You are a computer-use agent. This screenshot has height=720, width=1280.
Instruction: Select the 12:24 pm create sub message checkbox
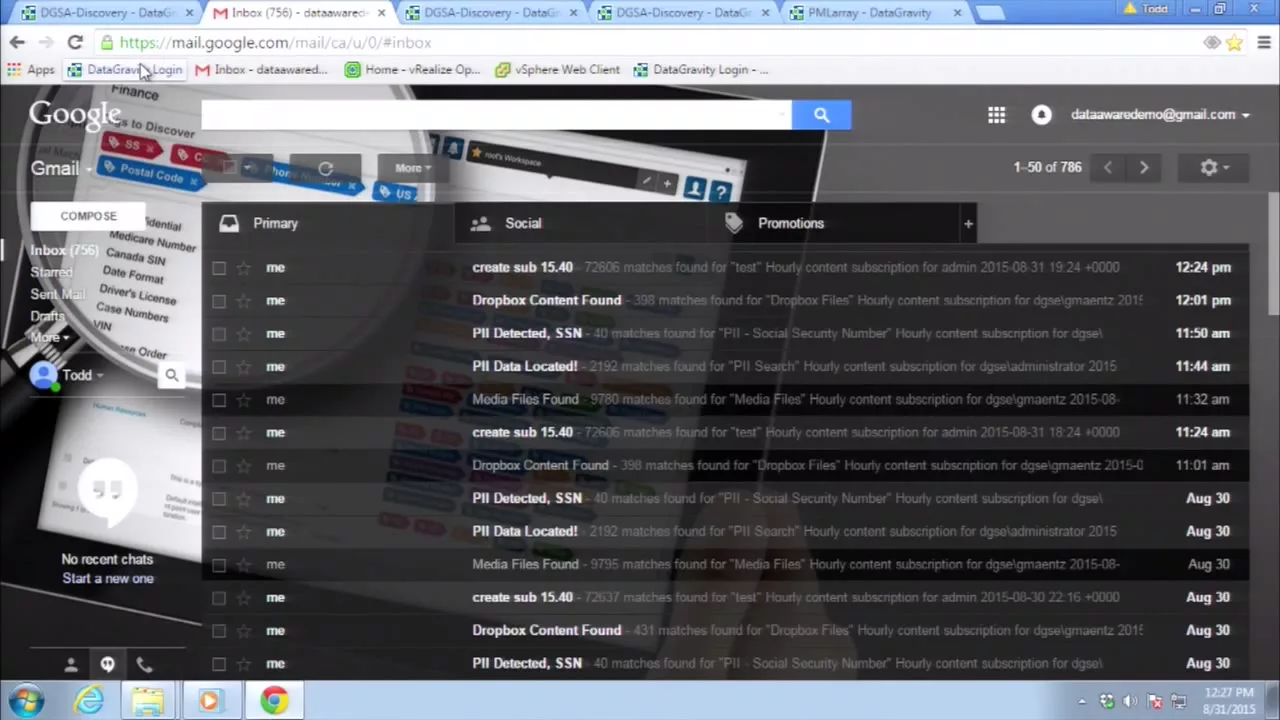coord(219,268)
